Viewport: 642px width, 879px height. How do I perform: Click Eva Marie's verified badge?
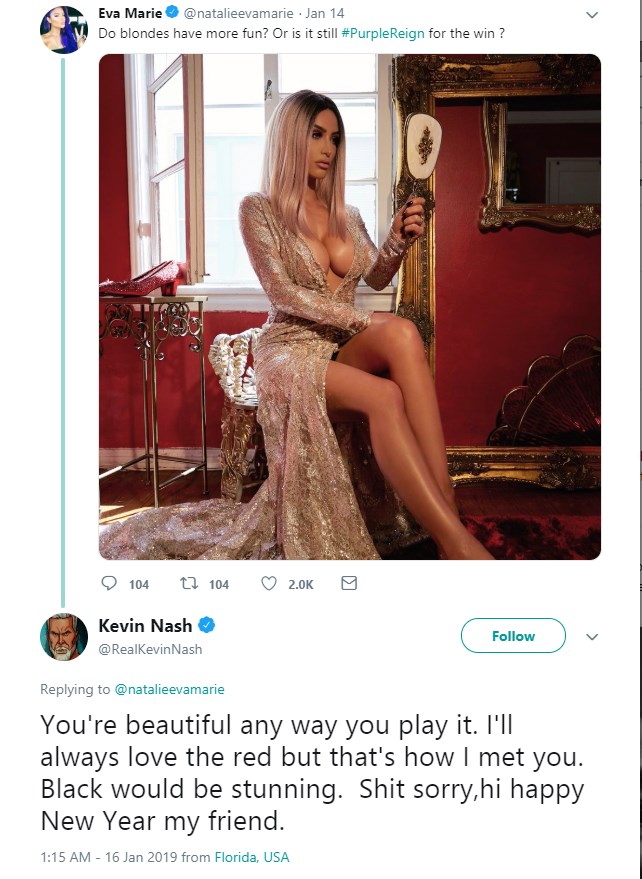[172, 12]
